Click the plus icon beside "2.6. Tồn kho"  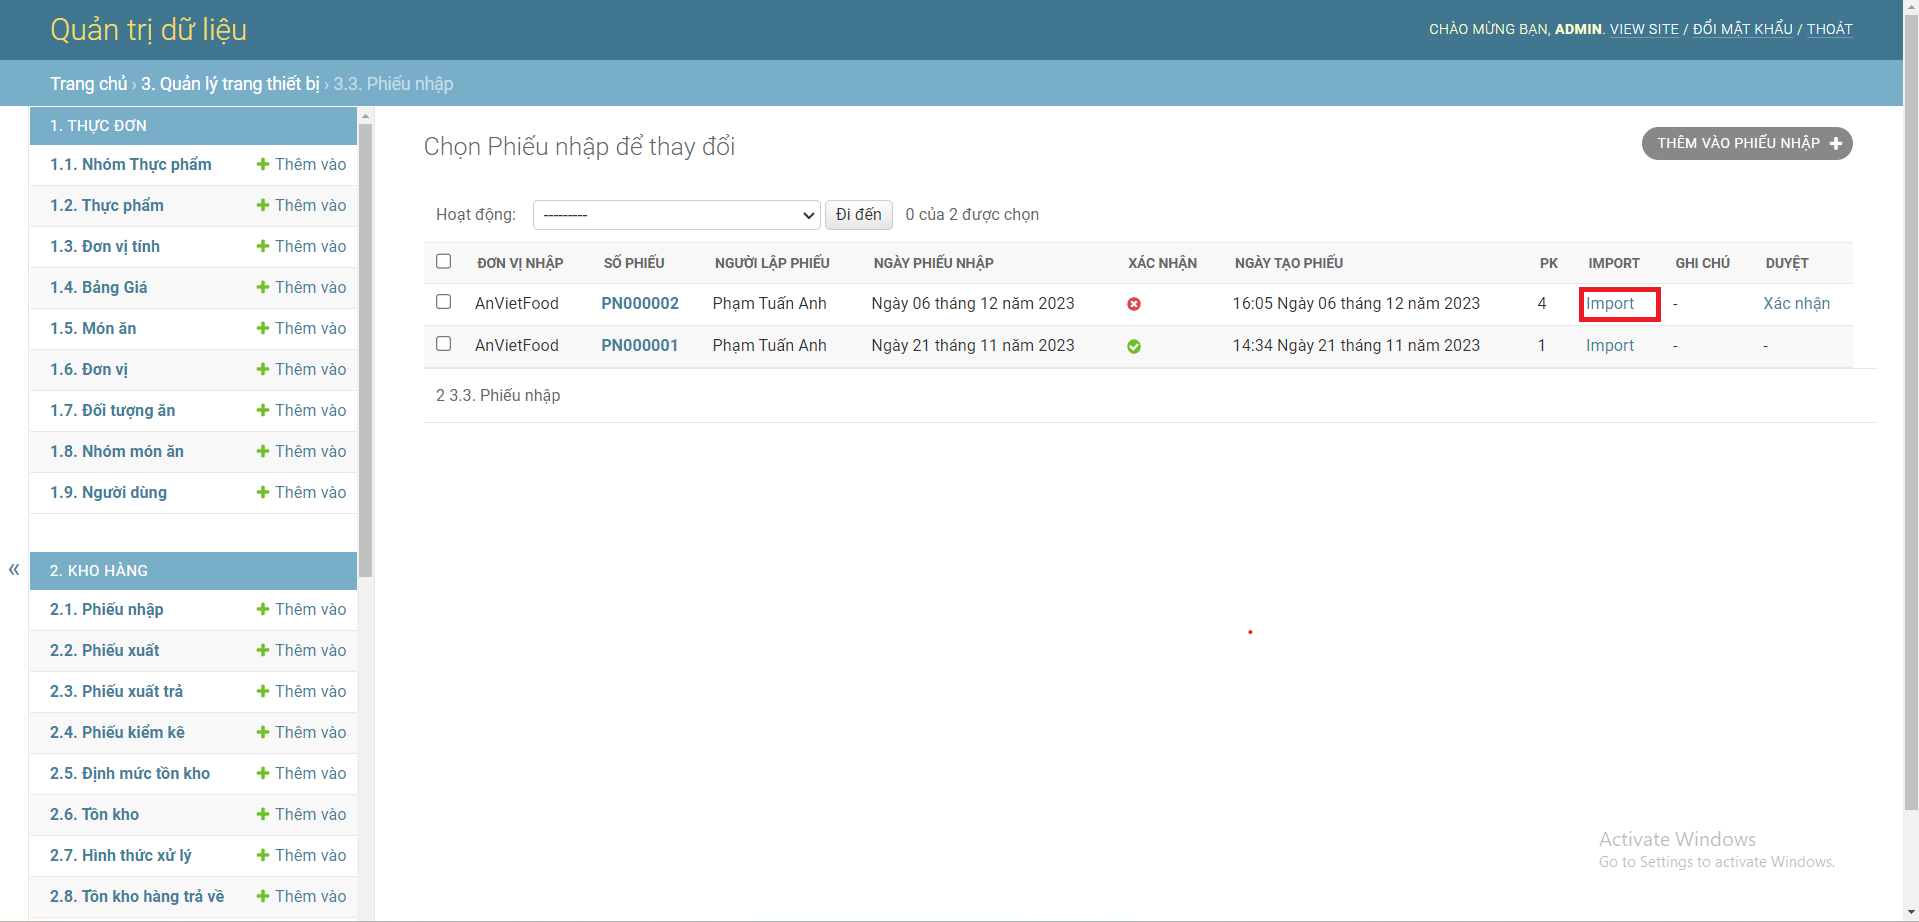262,814
